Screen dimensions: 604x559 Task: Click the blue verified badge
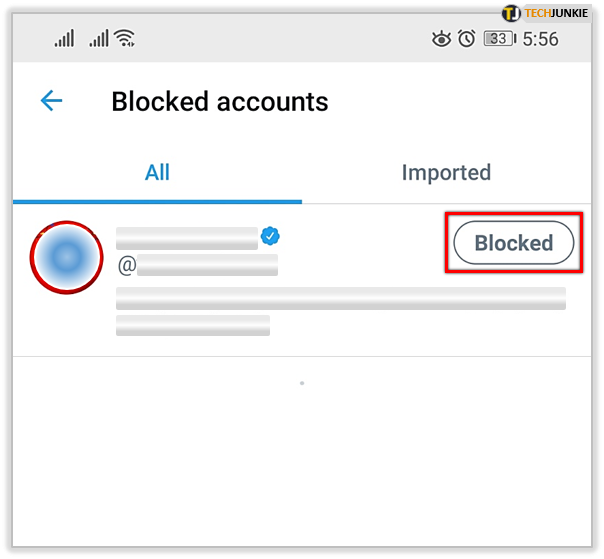[270, 237]
